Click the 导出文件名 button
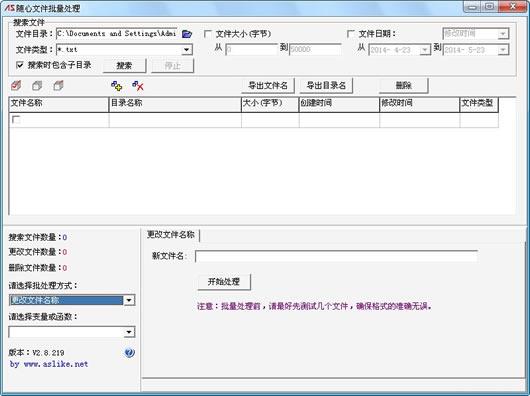This screenshot has width=530, height=396. [x=268, y=85]
